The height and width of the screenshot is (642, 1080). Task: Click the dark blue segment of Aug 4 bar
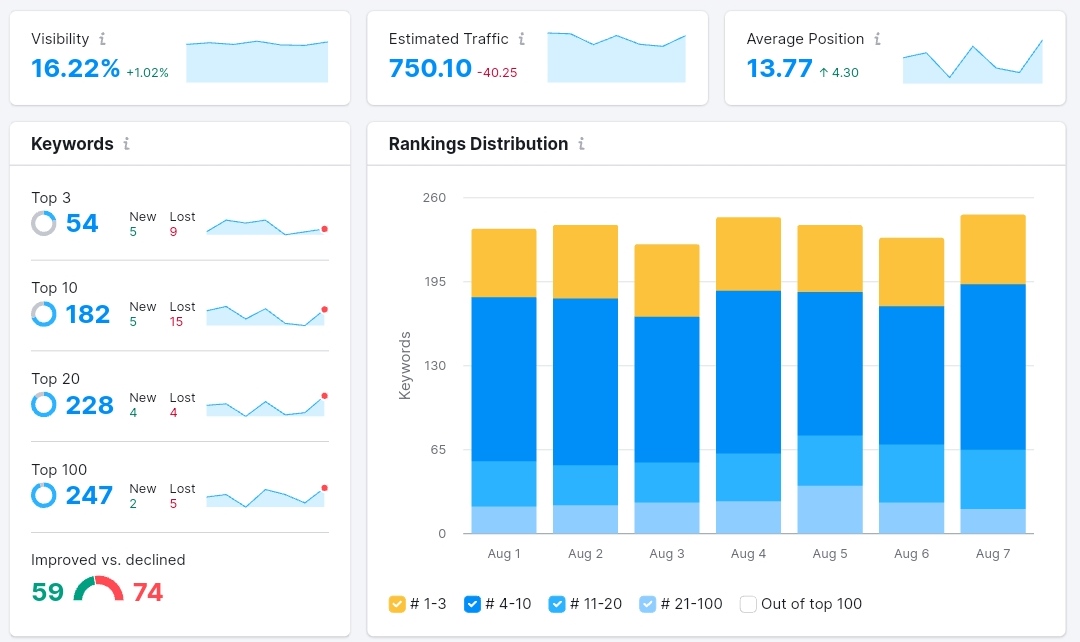click(748, 372)
